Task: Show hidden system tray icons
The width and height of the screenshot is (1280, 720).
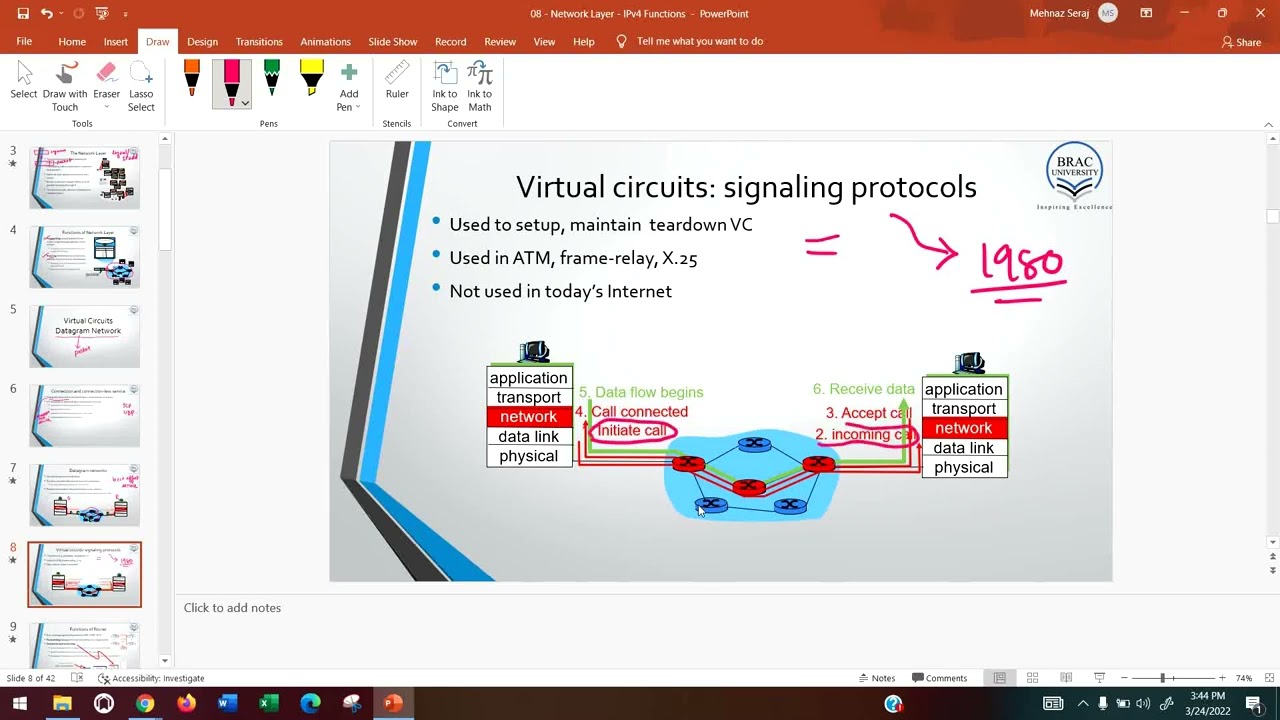Action: tap(1083, 704)
